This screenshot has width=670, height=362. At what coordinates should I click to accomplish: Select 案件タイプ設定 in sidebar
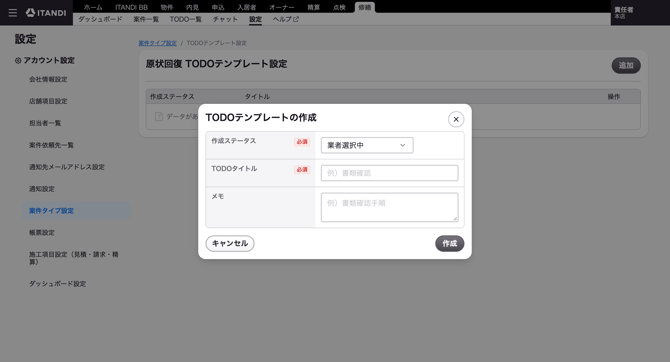[x=77, y=211]
